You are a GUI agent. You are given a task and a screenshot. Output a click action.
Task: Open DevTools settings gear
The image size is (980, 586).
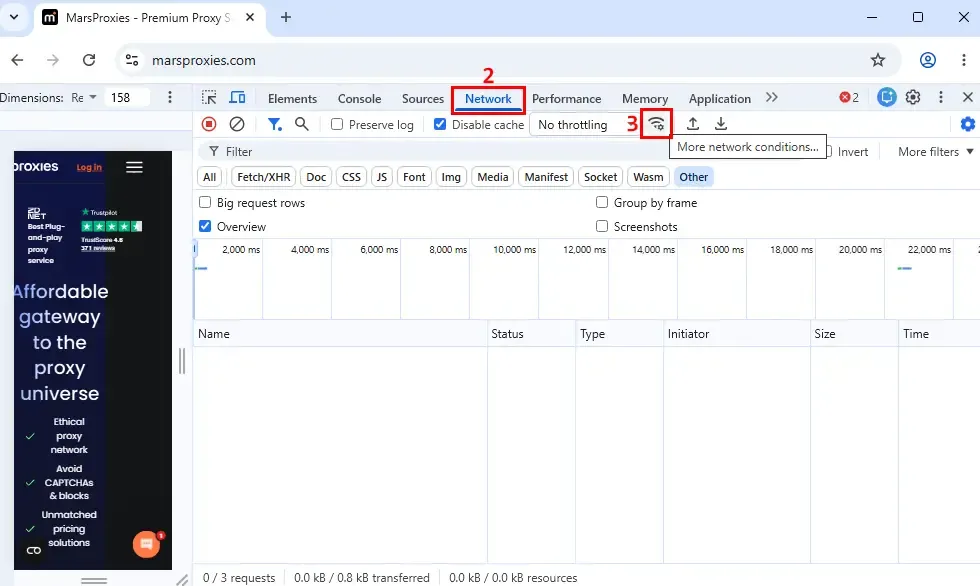pyautogui.click(x=913, y=97)
